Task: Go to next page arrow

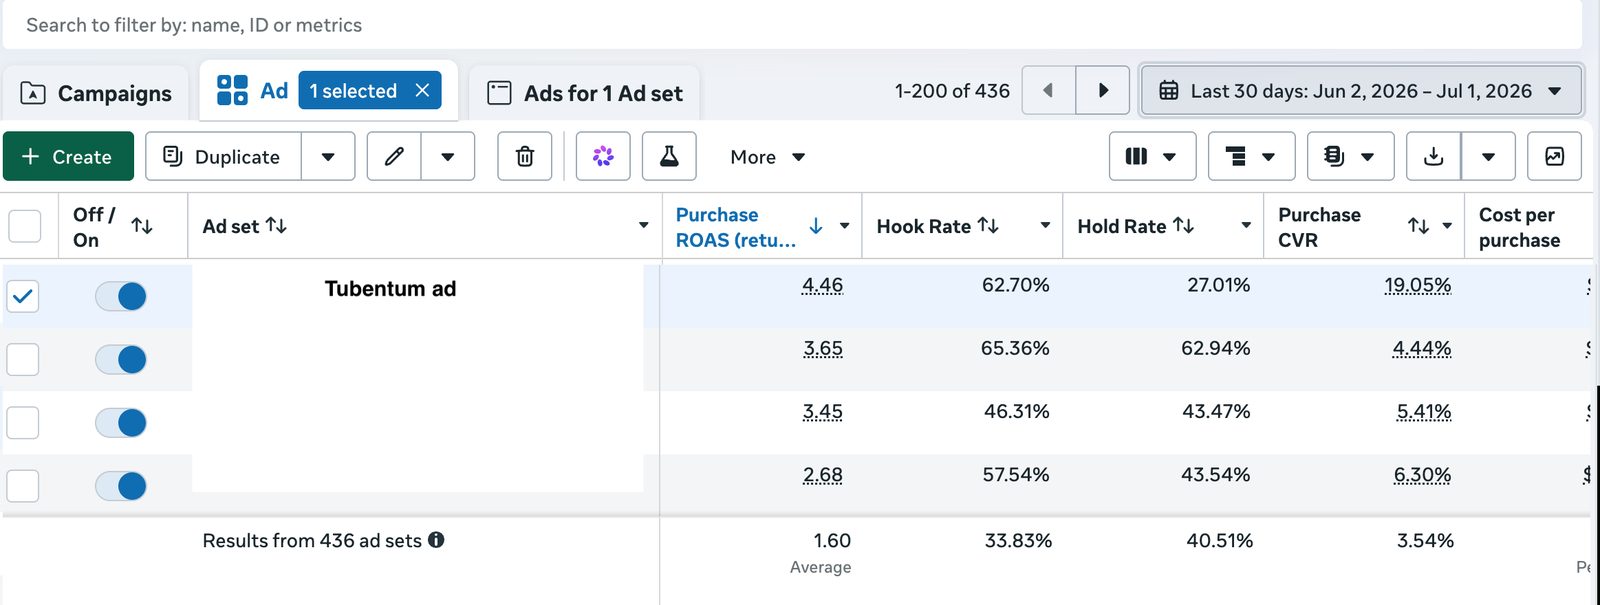Action: (x=1103, y=91)
